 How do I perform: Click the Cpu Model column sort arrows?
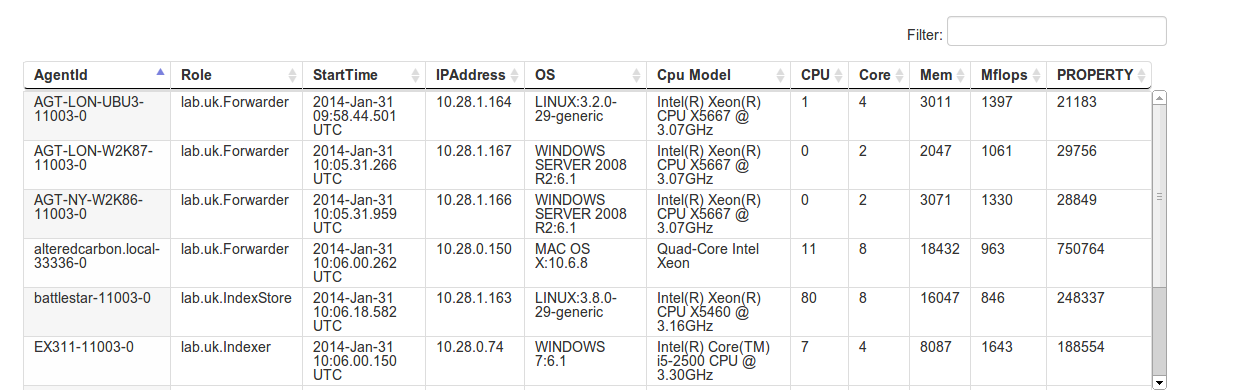coord(781,75)
